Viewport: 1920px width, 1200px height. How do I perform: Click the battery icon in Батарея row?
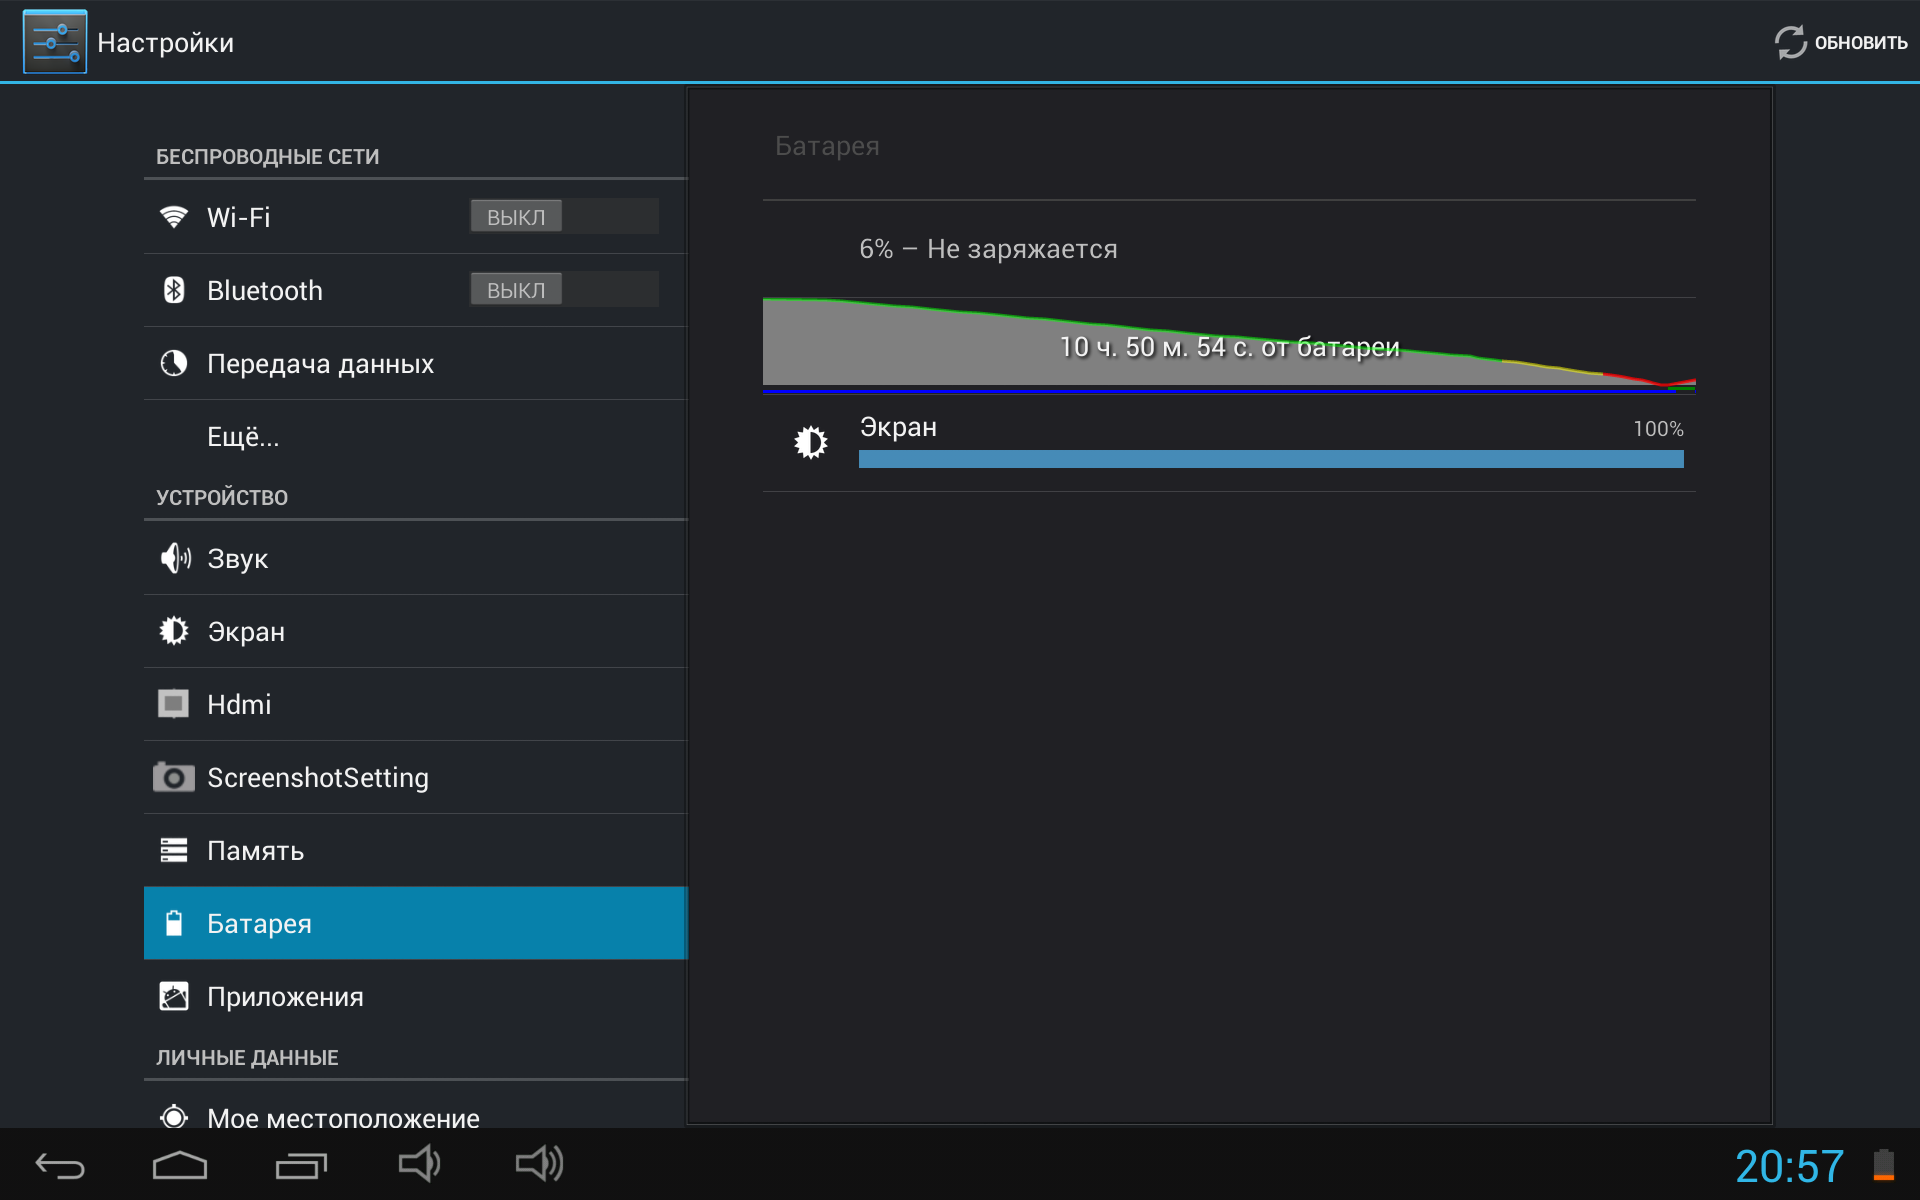[x=174, y=923]
